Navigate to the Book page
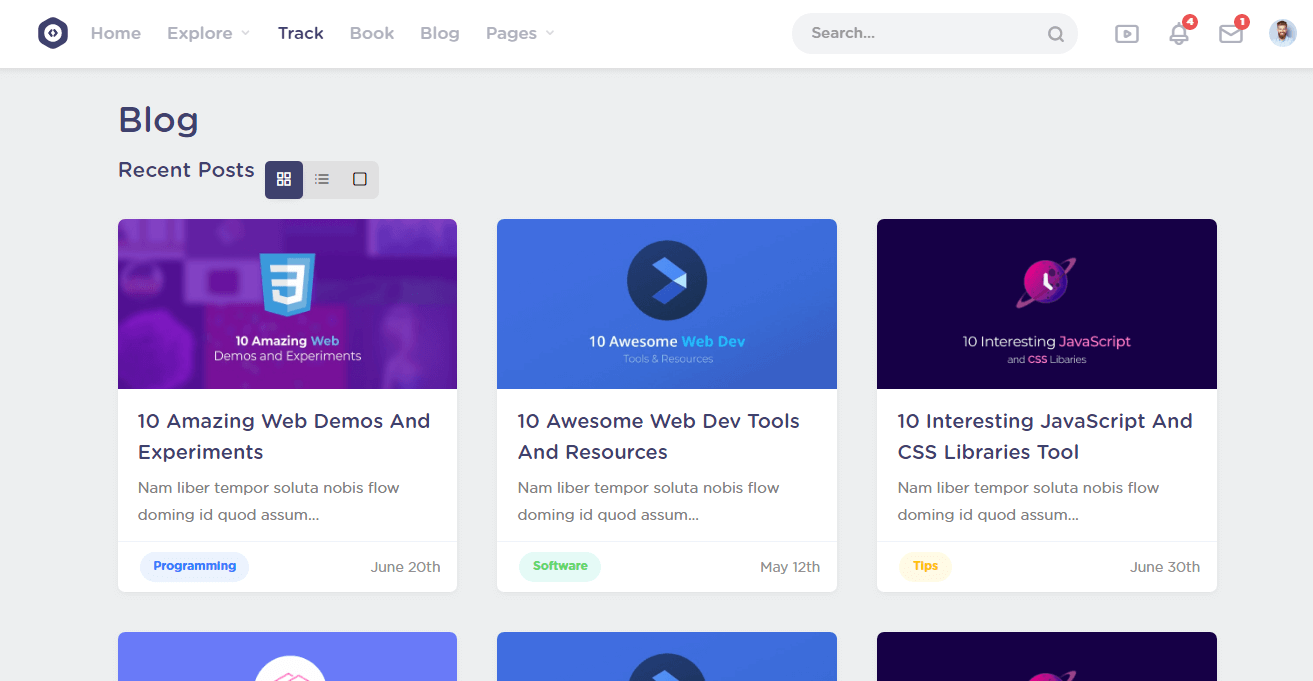The height and width of the screenshot is (681, 1313). (372, 33)
